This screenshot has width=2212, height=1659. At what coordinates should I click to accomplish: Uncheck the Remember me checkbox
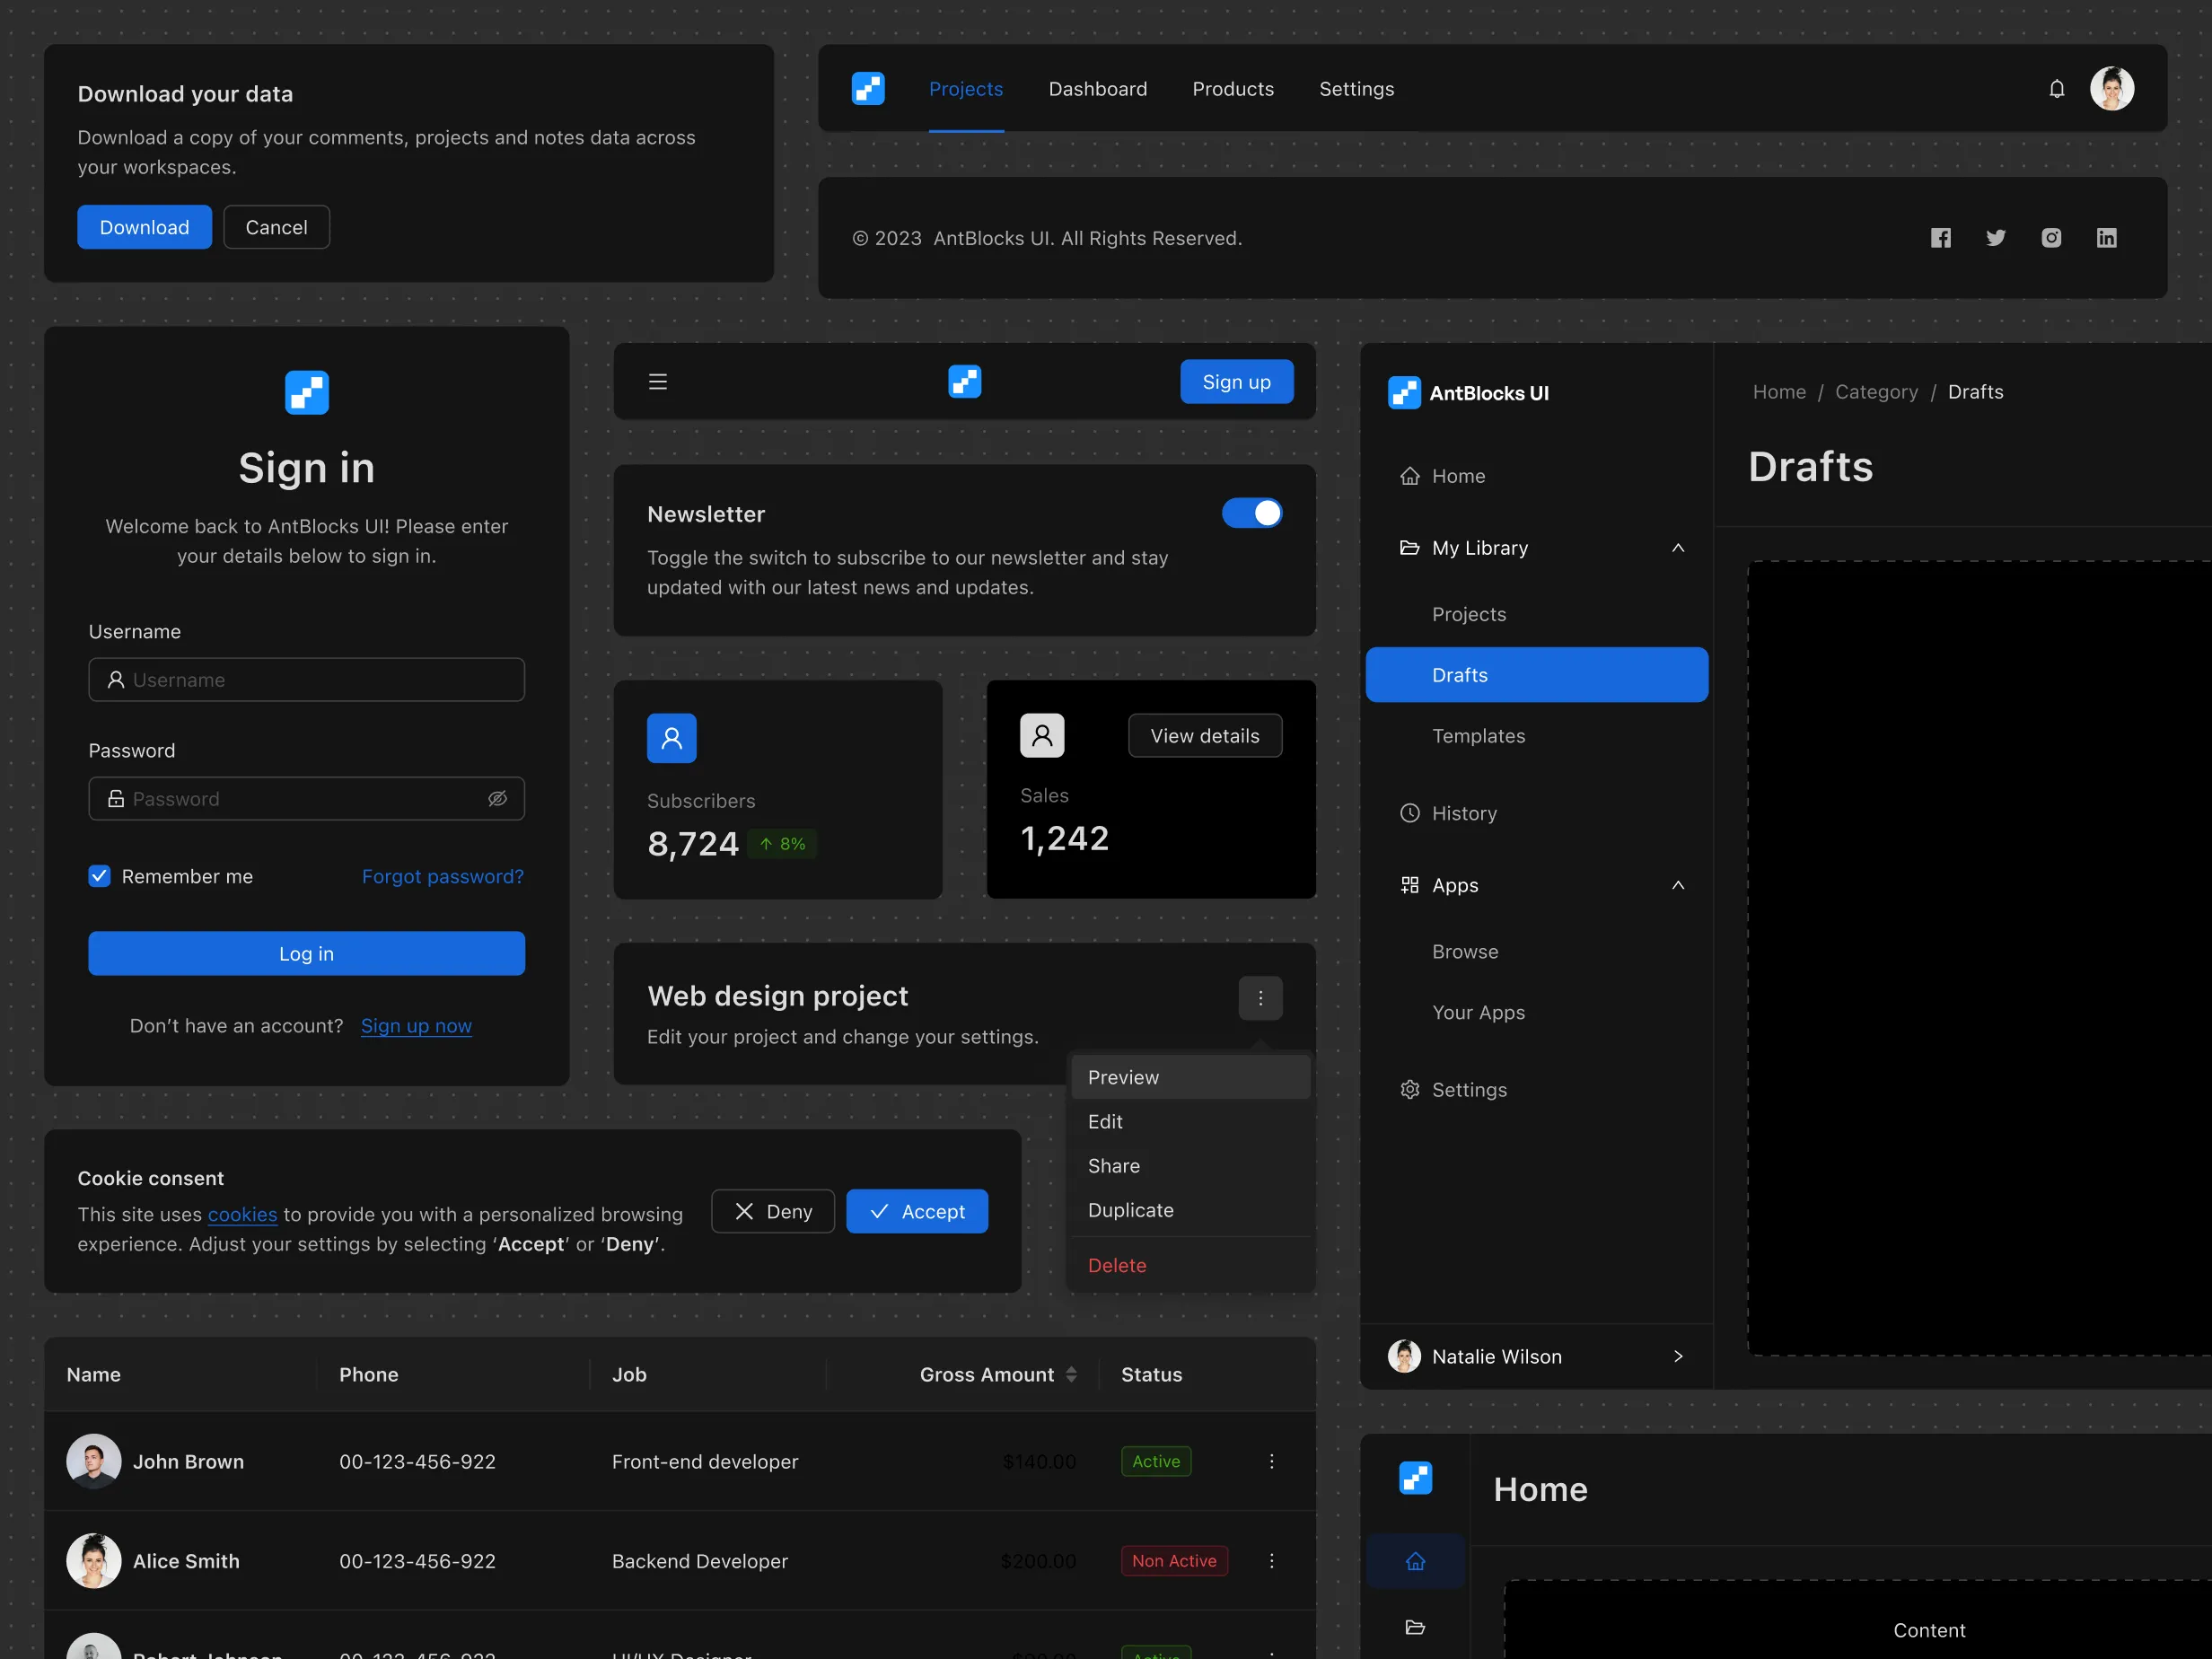99,875
